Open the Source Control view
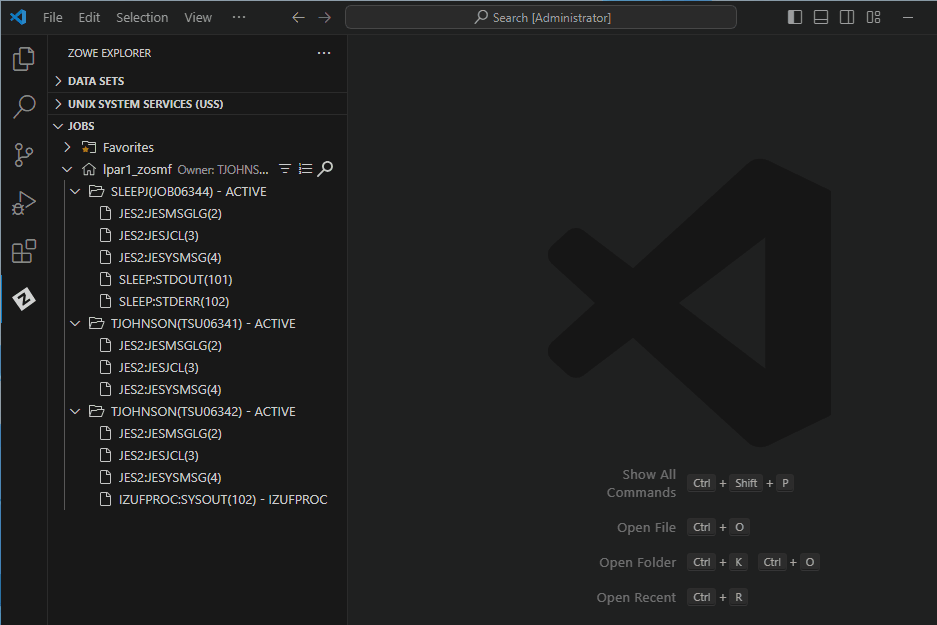The width and height of the screenshot is (937, 625). tap(24, 154)
